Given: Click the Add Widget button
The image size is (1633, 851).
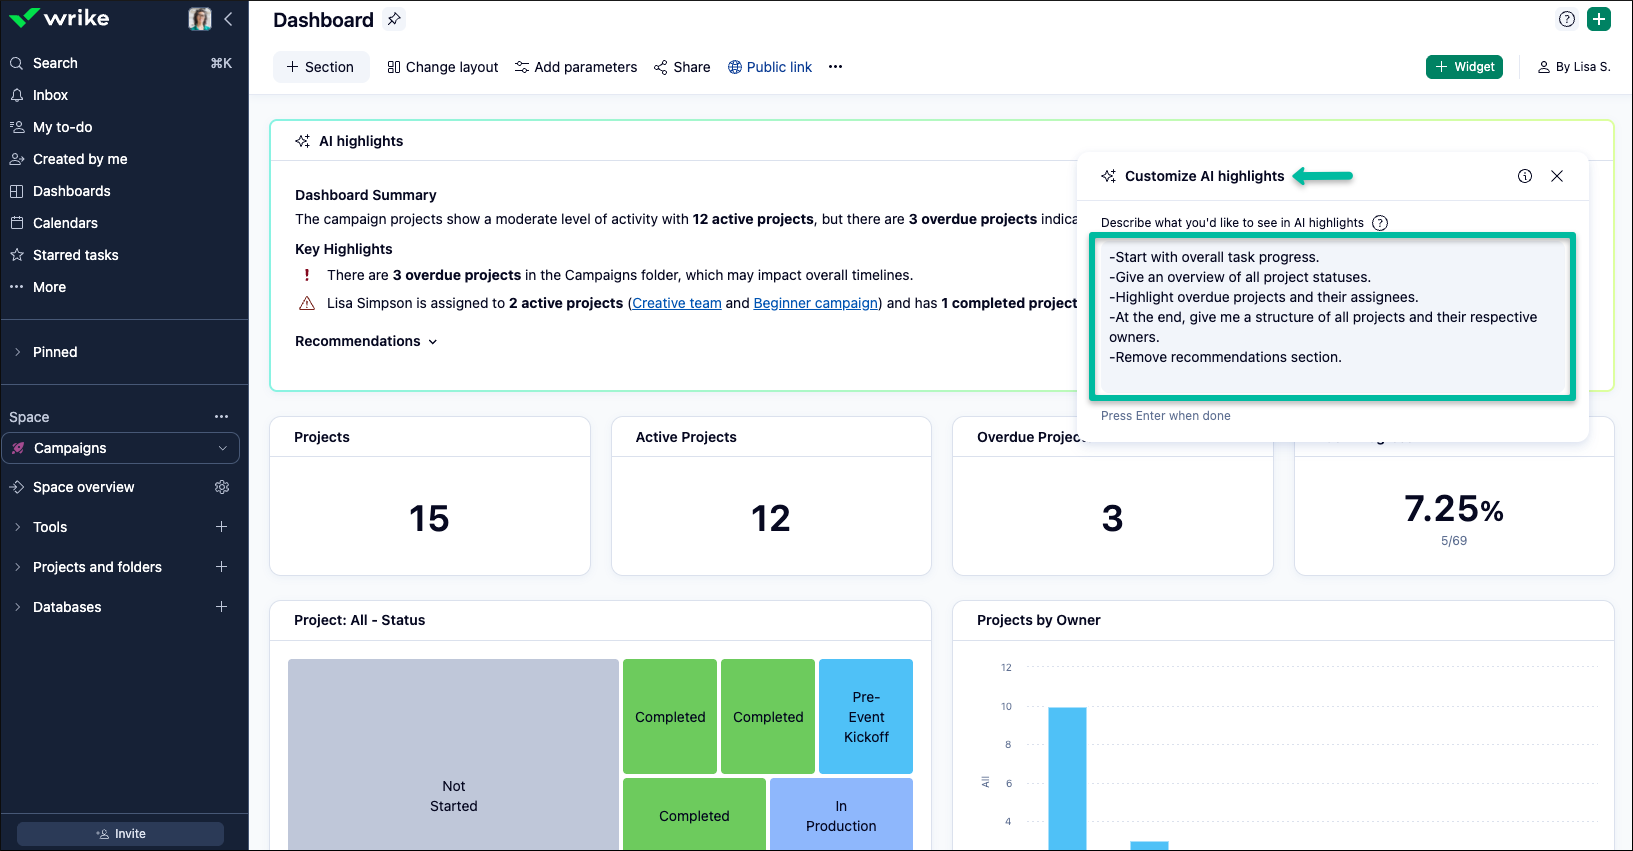Looking at the screenshot, I should 1464,67.
